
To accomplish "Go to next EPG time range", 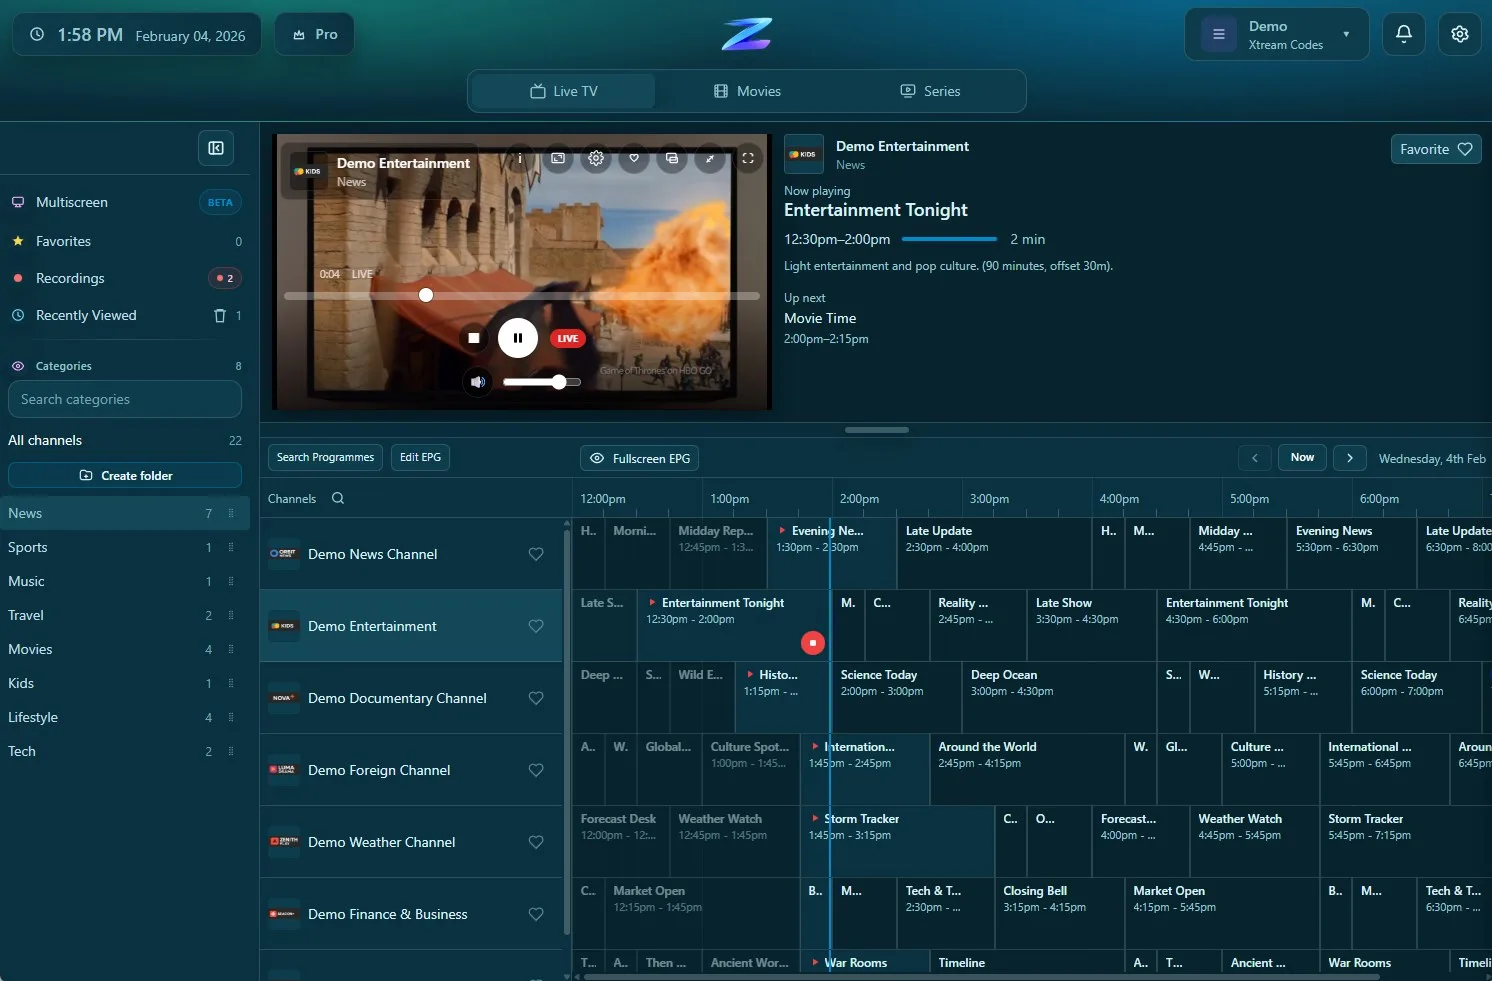I will (x=1350, y=458).
